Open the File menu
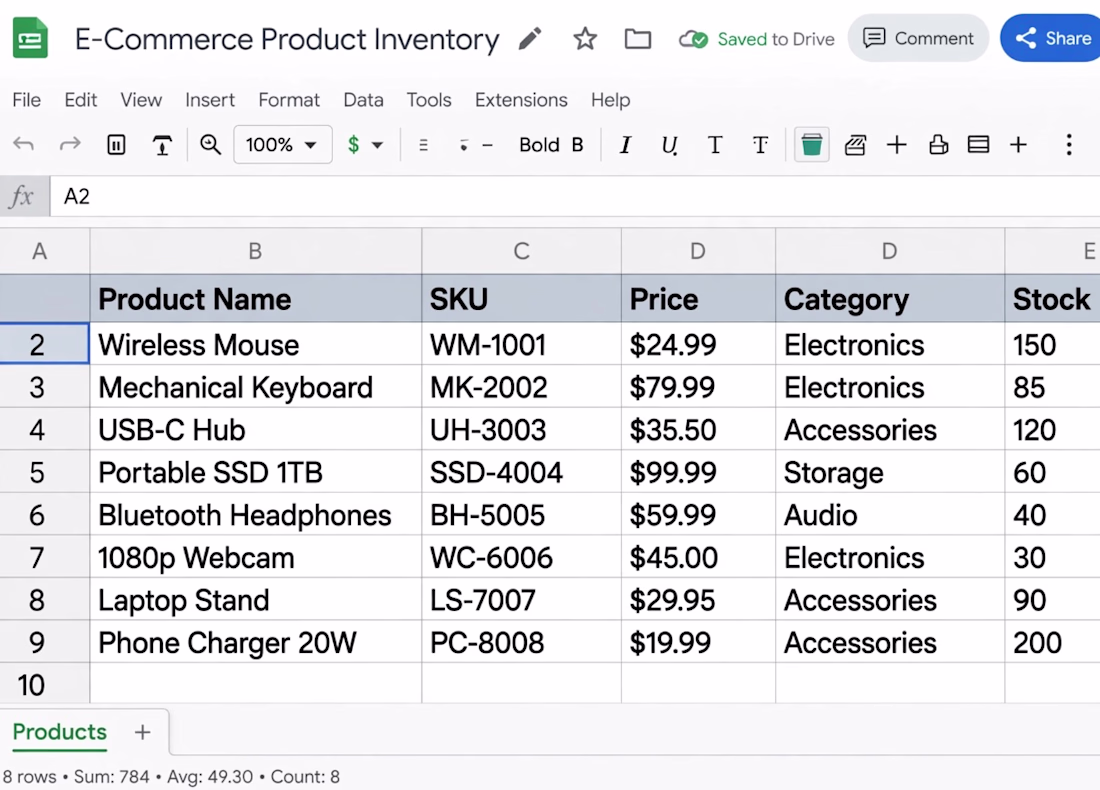 click(27, 100)
